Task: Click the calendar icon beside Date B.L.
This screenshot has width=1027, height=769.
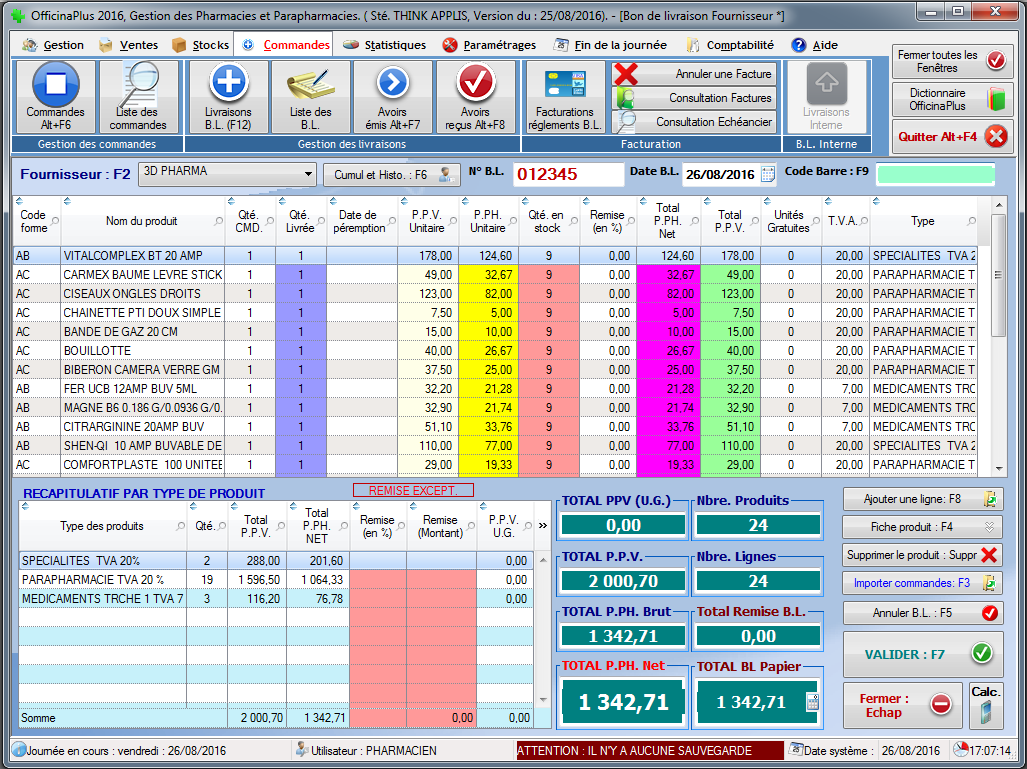Action: coord(768,174)
